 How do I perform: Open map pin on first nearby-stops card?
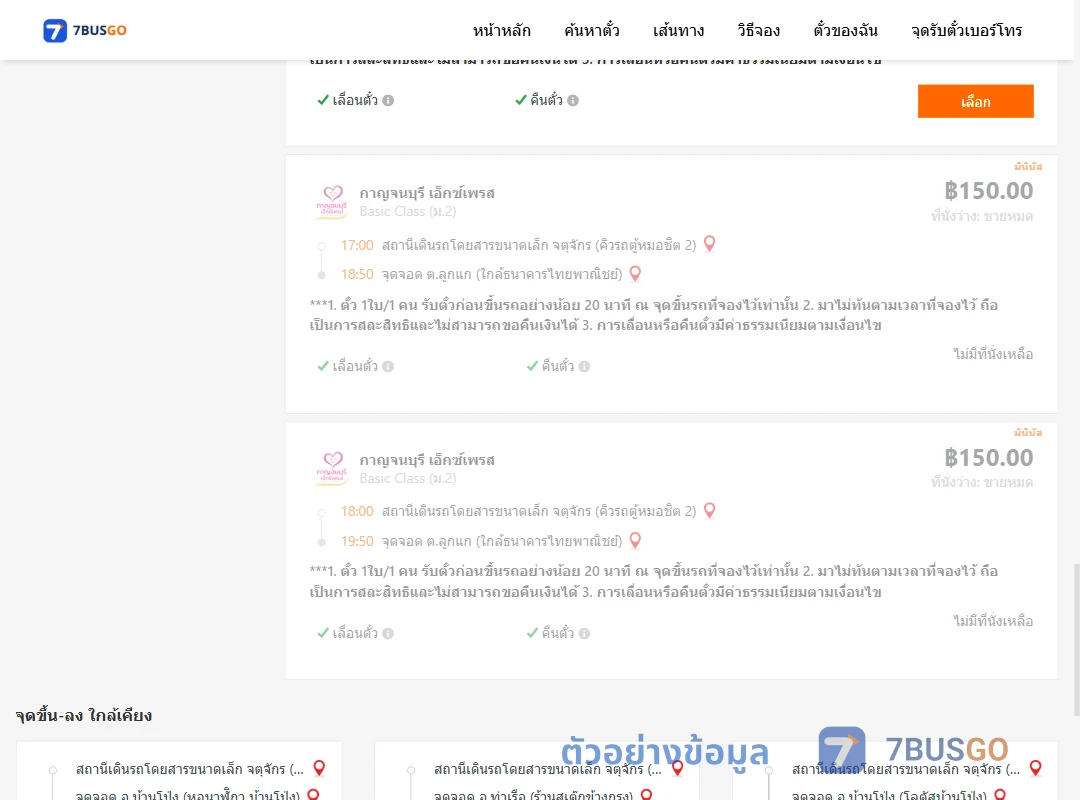pos(319,768)
